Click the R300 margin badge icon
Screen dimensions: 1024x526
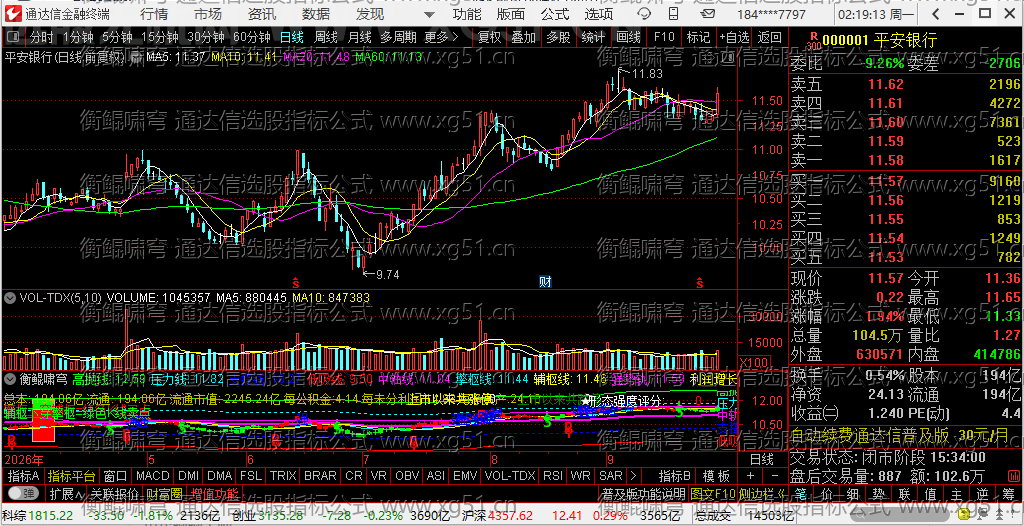[813, 42]
